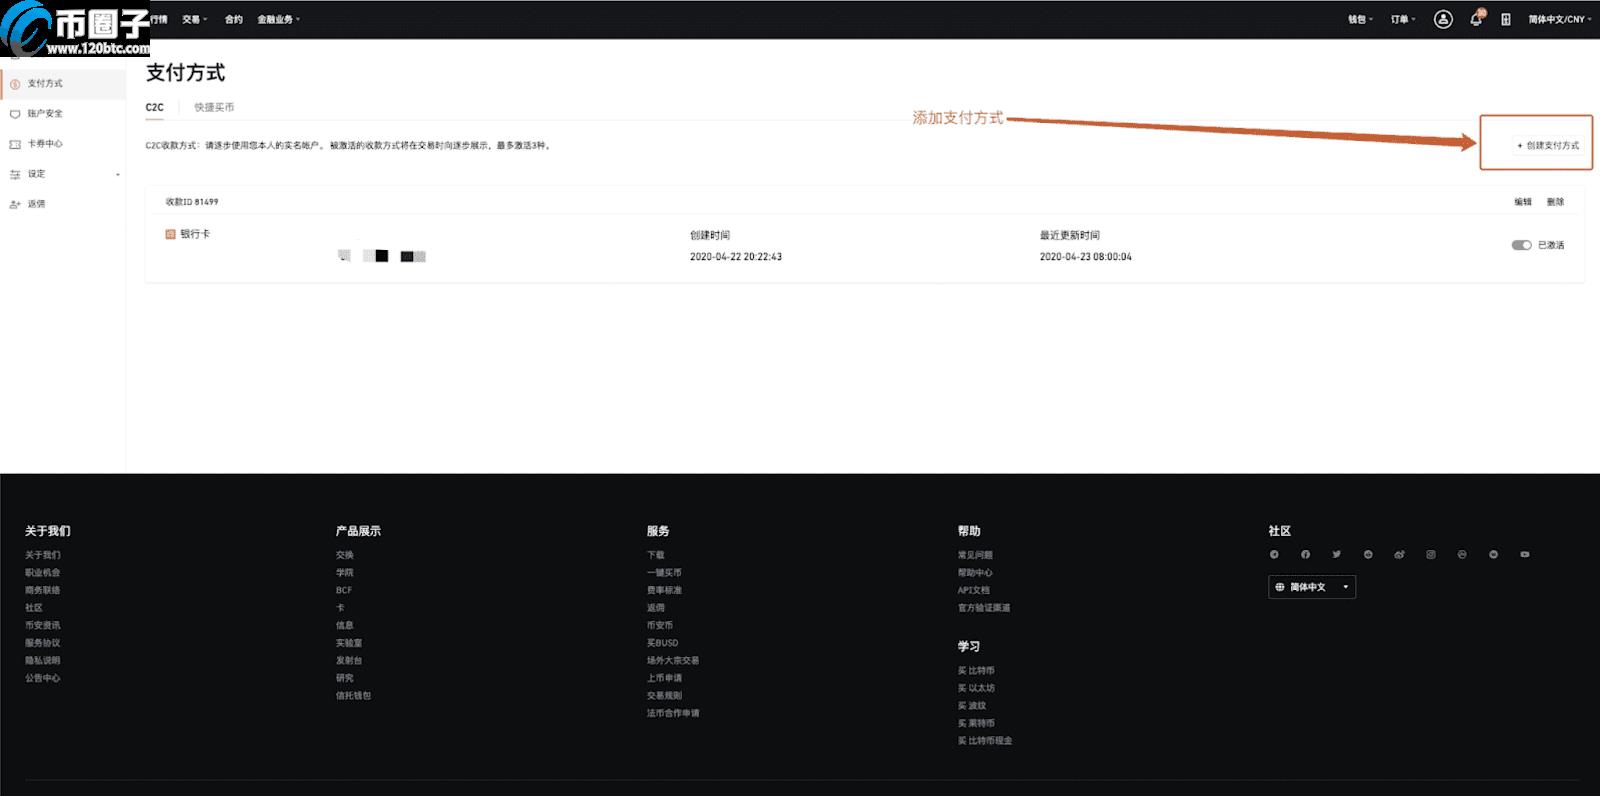Image resolution: width=1600 pixels, height=796 pixels.
Task: Click the creation time 2020-04-22 20:22:43
Action: [x=736, y=257]
